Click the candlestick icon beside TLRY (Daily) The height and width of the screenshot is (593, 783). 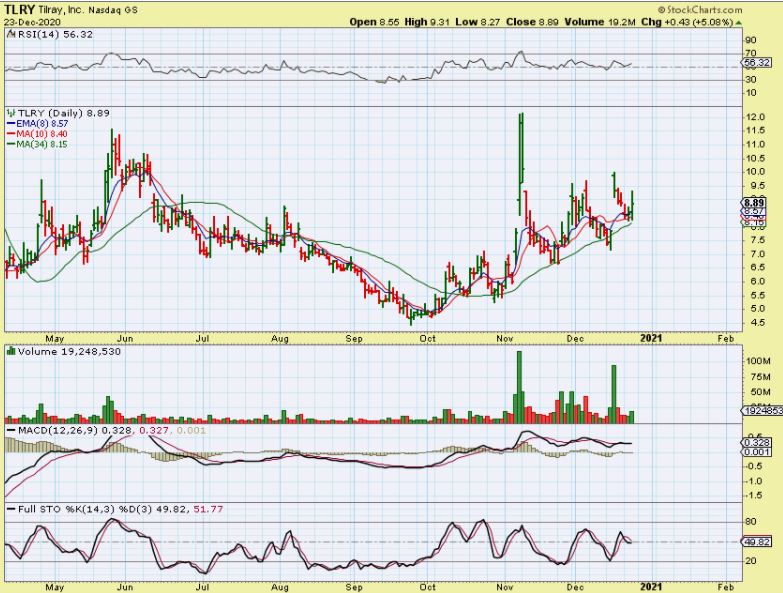(x=9, y=113)
